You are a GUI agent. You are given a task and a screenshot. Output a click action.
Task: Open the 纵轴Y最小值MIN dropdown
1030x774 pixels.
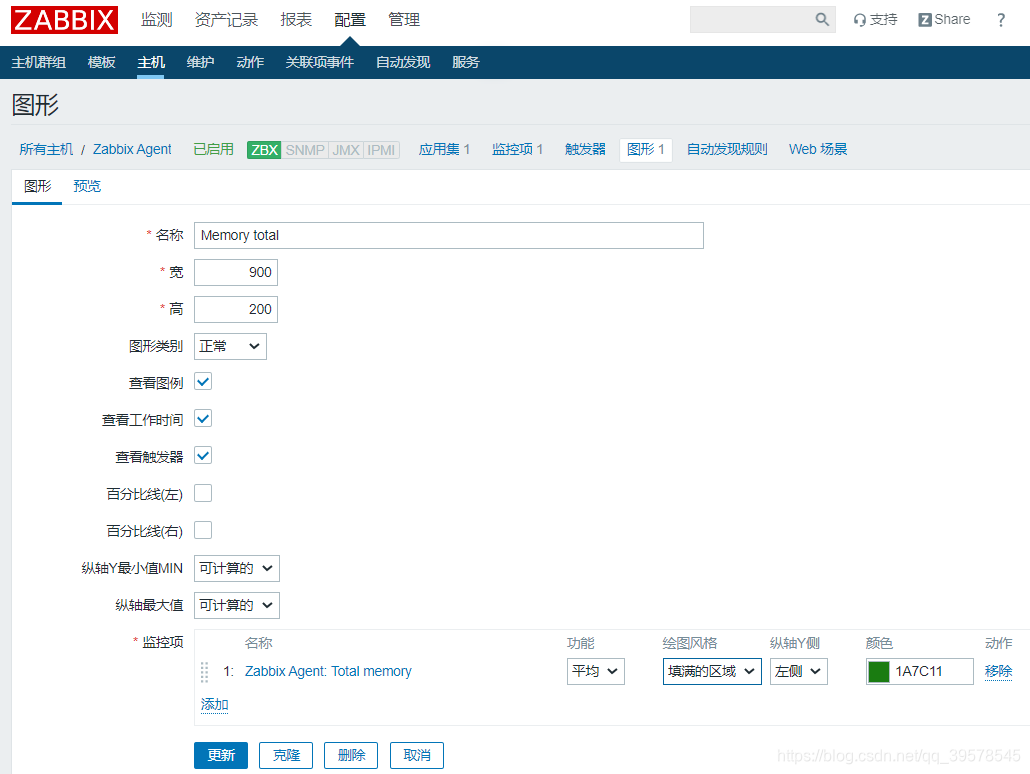tap(236, 568)
